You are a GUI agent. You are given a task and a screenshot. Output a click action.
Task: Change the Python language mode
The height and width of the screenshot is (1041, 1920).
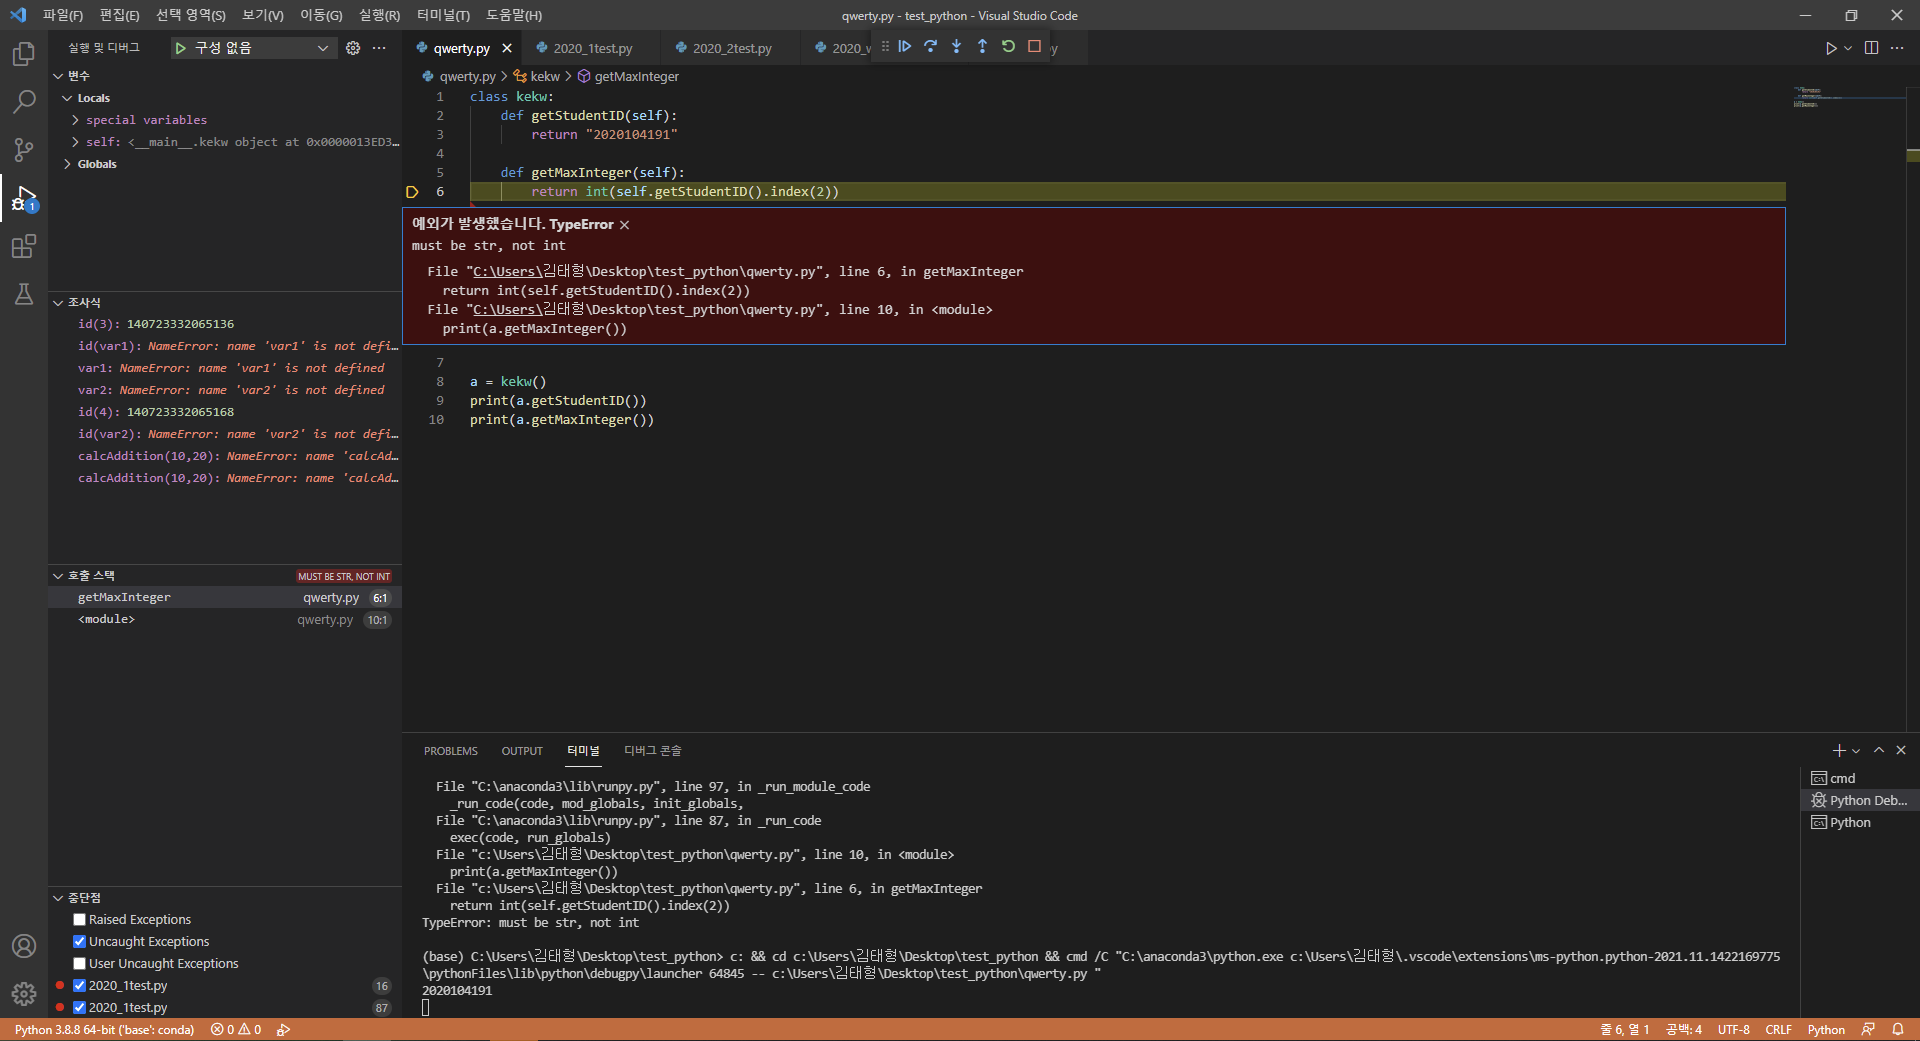tap(1826, 1029)
